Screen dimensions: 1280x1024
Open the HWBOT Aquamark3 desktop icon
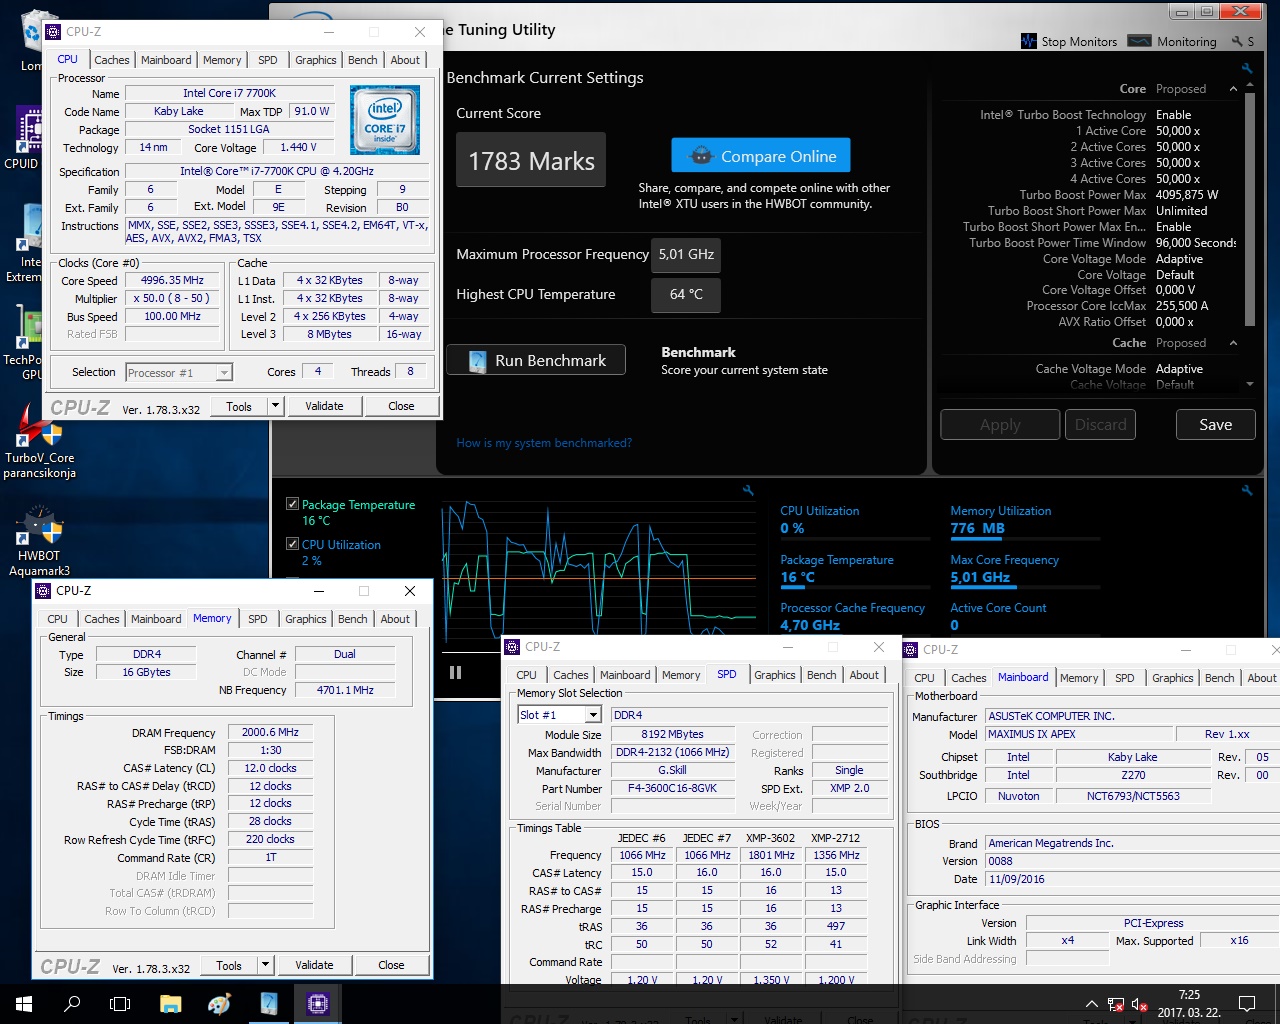click(39, 540)
